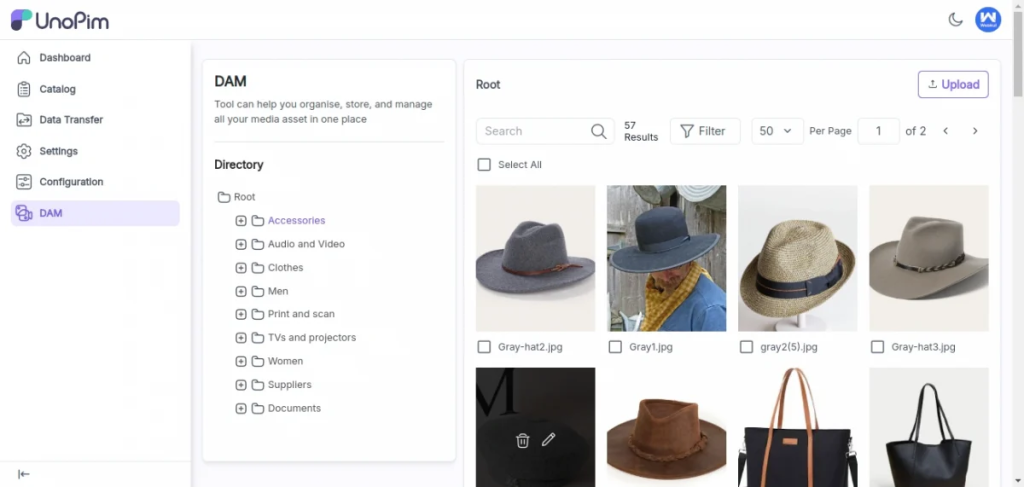Image resolution: width=1024 pixels, height=487 pixels.
Task: Open the gray2(5).jpg straw hat thumbnail
Action: [x=797, y=259]
